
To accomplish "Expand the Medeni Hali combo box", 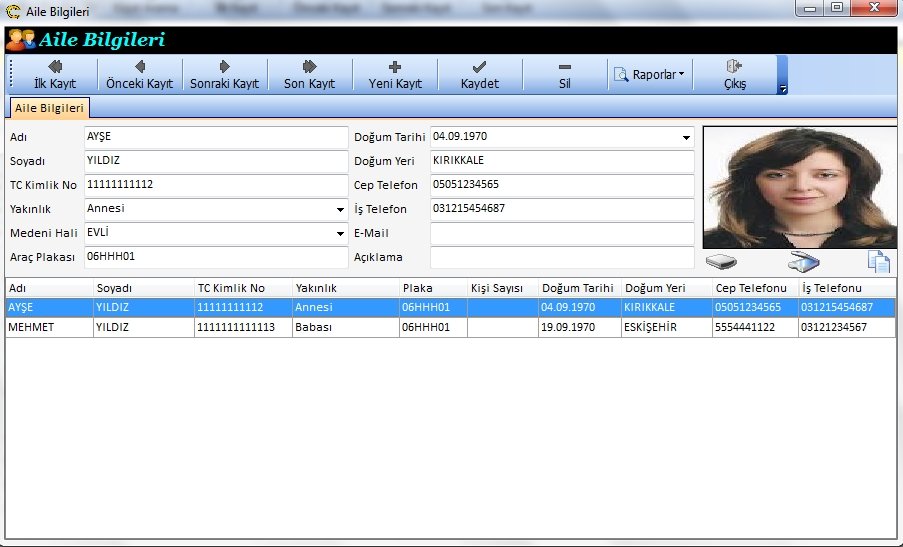I will [x=340, y=234].
